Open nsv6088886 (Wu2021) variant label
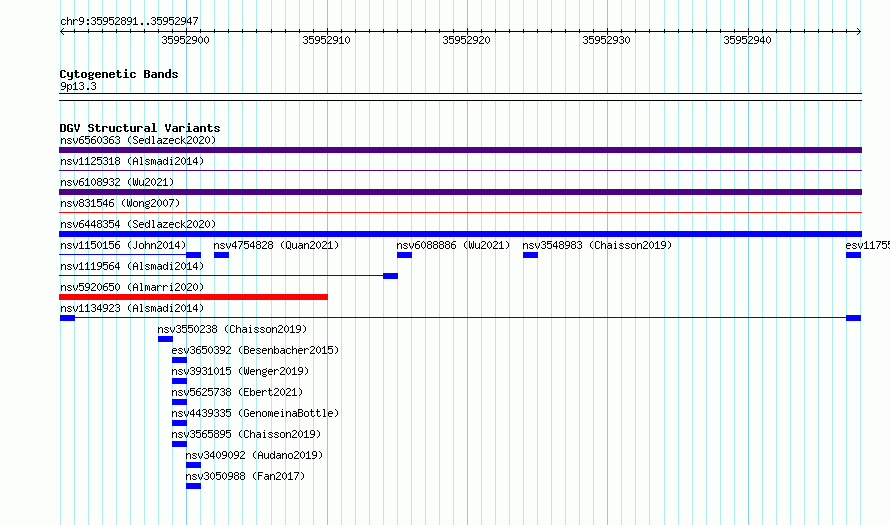 click(x=453, y=245)
